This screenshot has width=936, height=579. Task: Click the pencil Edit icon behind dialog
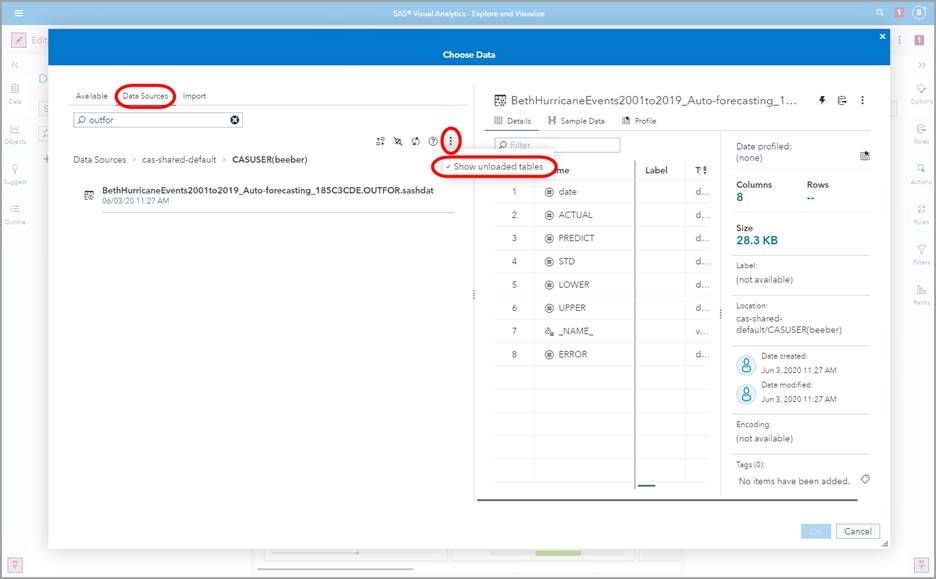(19, 40)
